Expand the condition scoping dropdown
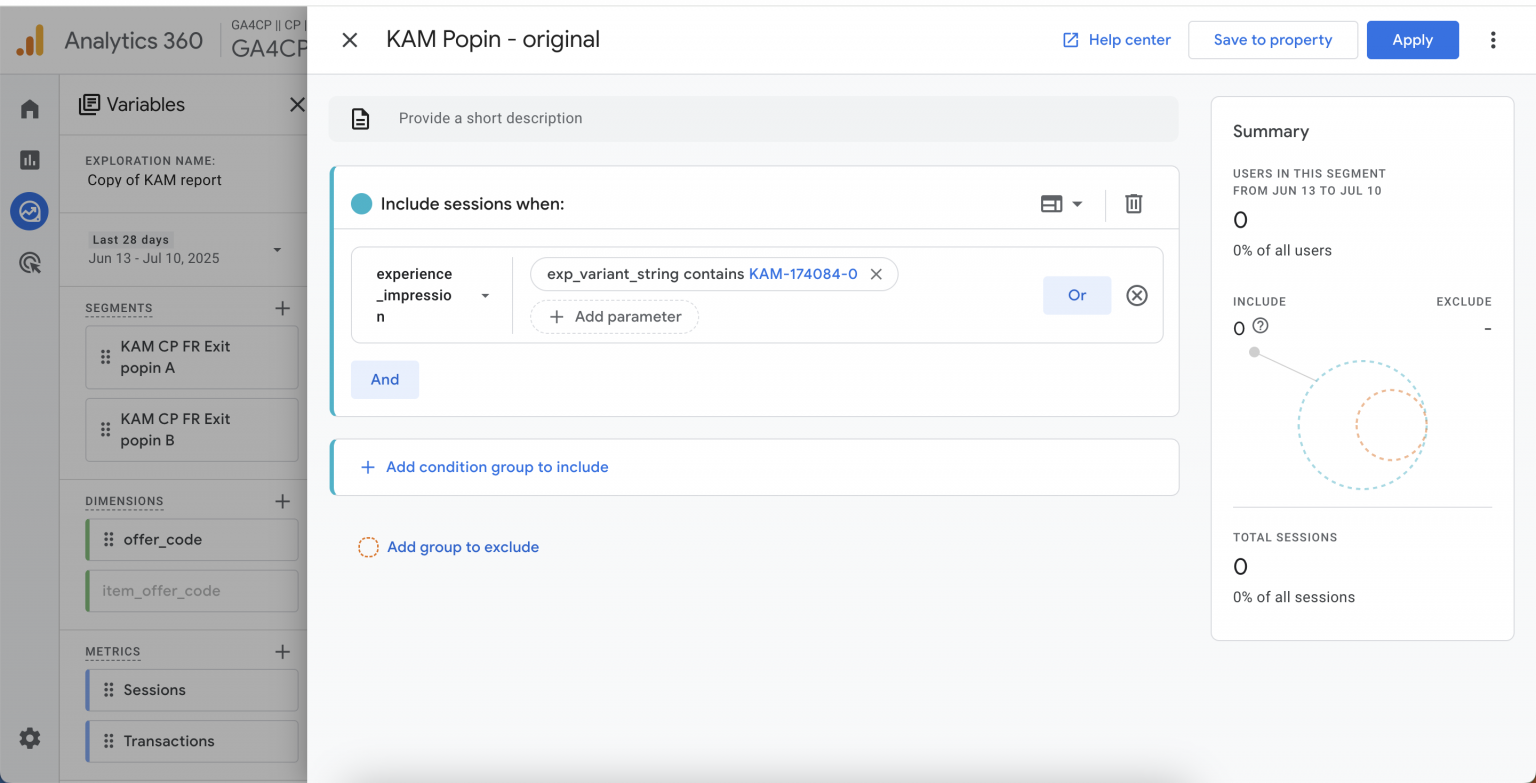 [x=1061, y=204]
